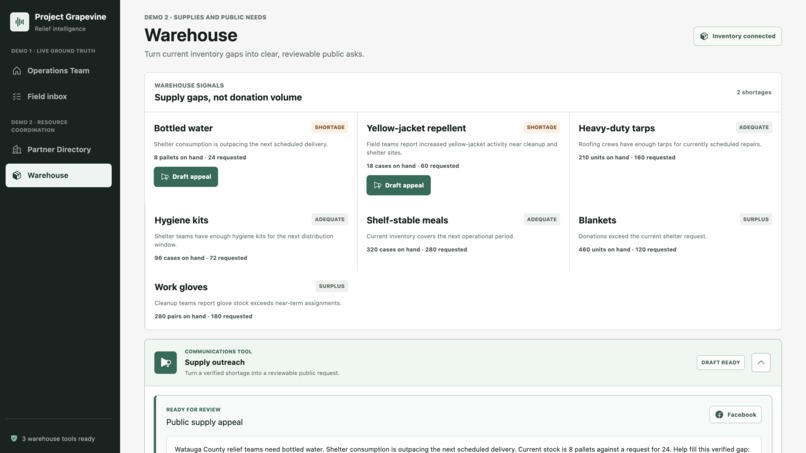The width and height of the screenshot is (806, 453).
Task: Click the Partner Directory building icon
Action: pos(17,149)
